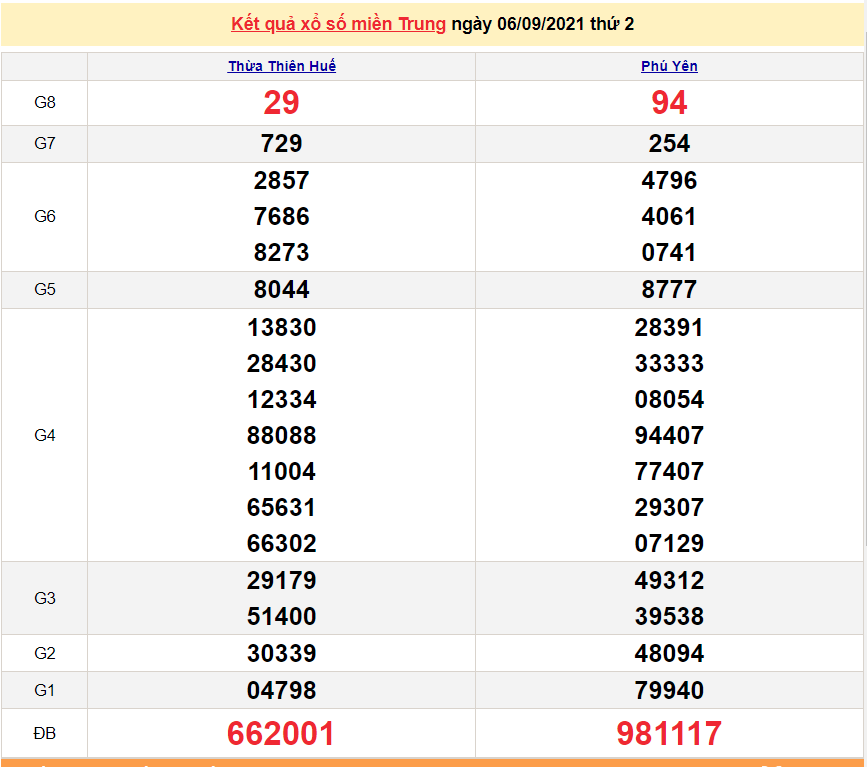Click the G5 row label

45,289
